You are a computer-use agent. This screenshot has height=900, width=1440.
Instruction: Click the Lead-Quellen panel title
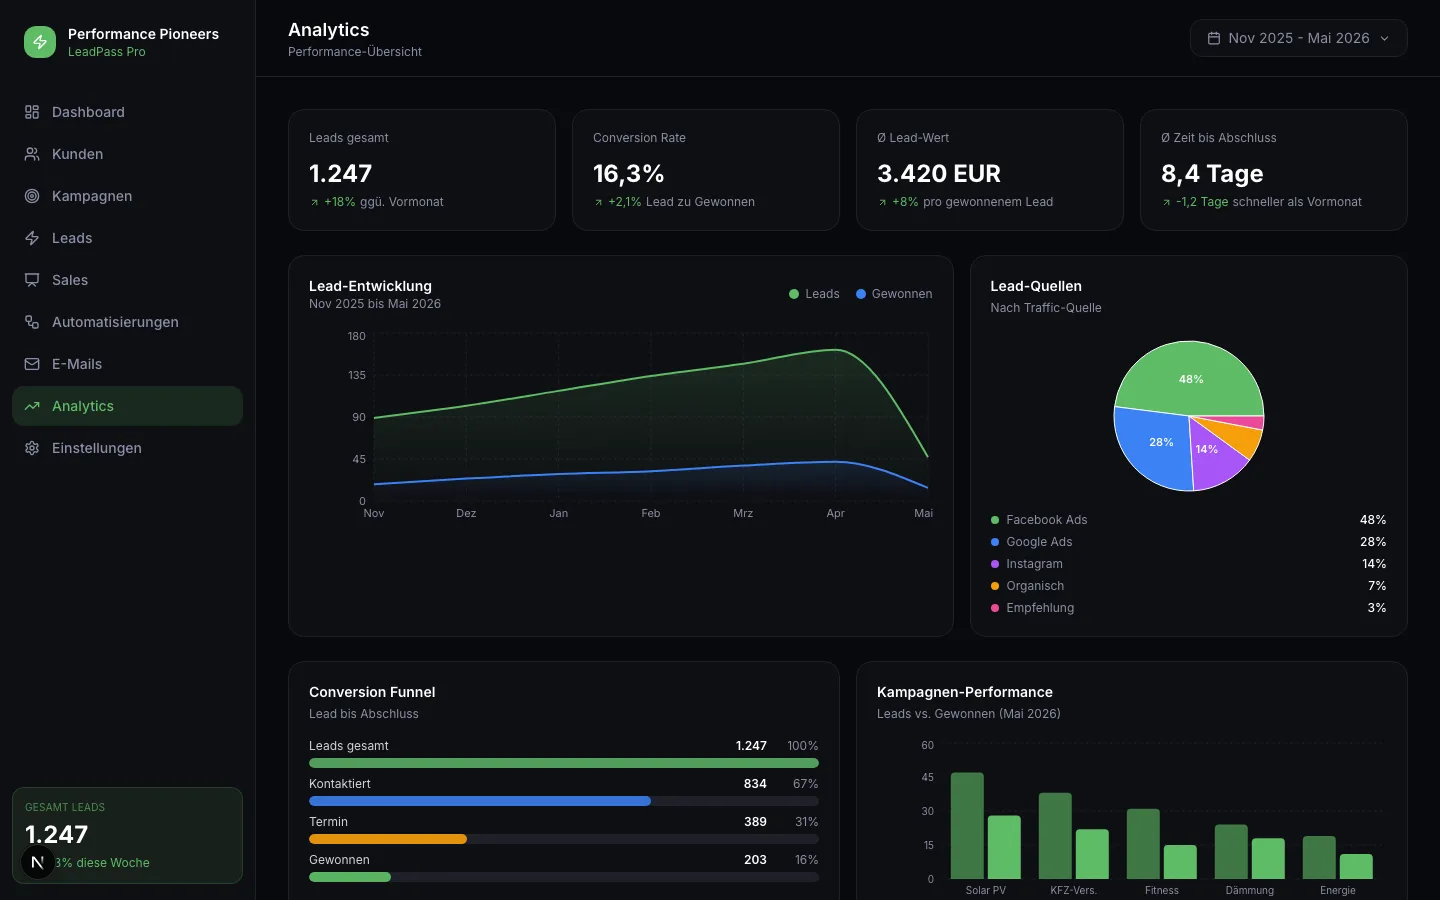(1036, 286)
